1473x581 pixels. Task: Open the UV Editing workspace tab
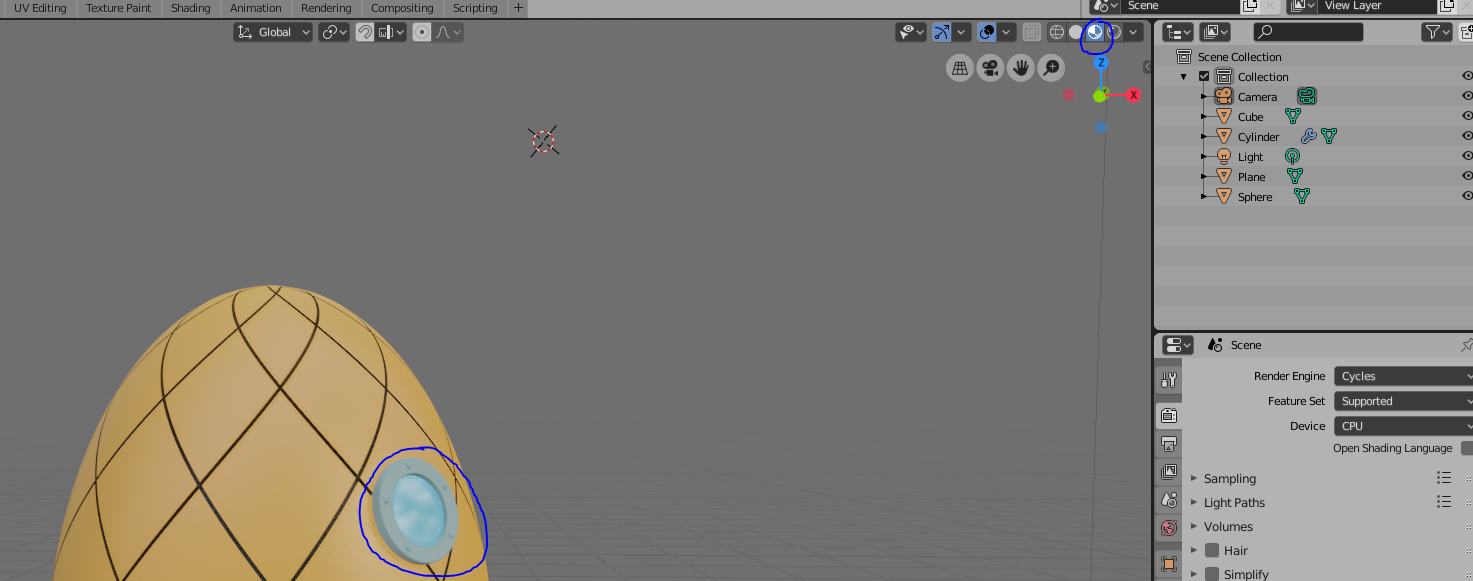pyautogui.click(x=40, y=8)
